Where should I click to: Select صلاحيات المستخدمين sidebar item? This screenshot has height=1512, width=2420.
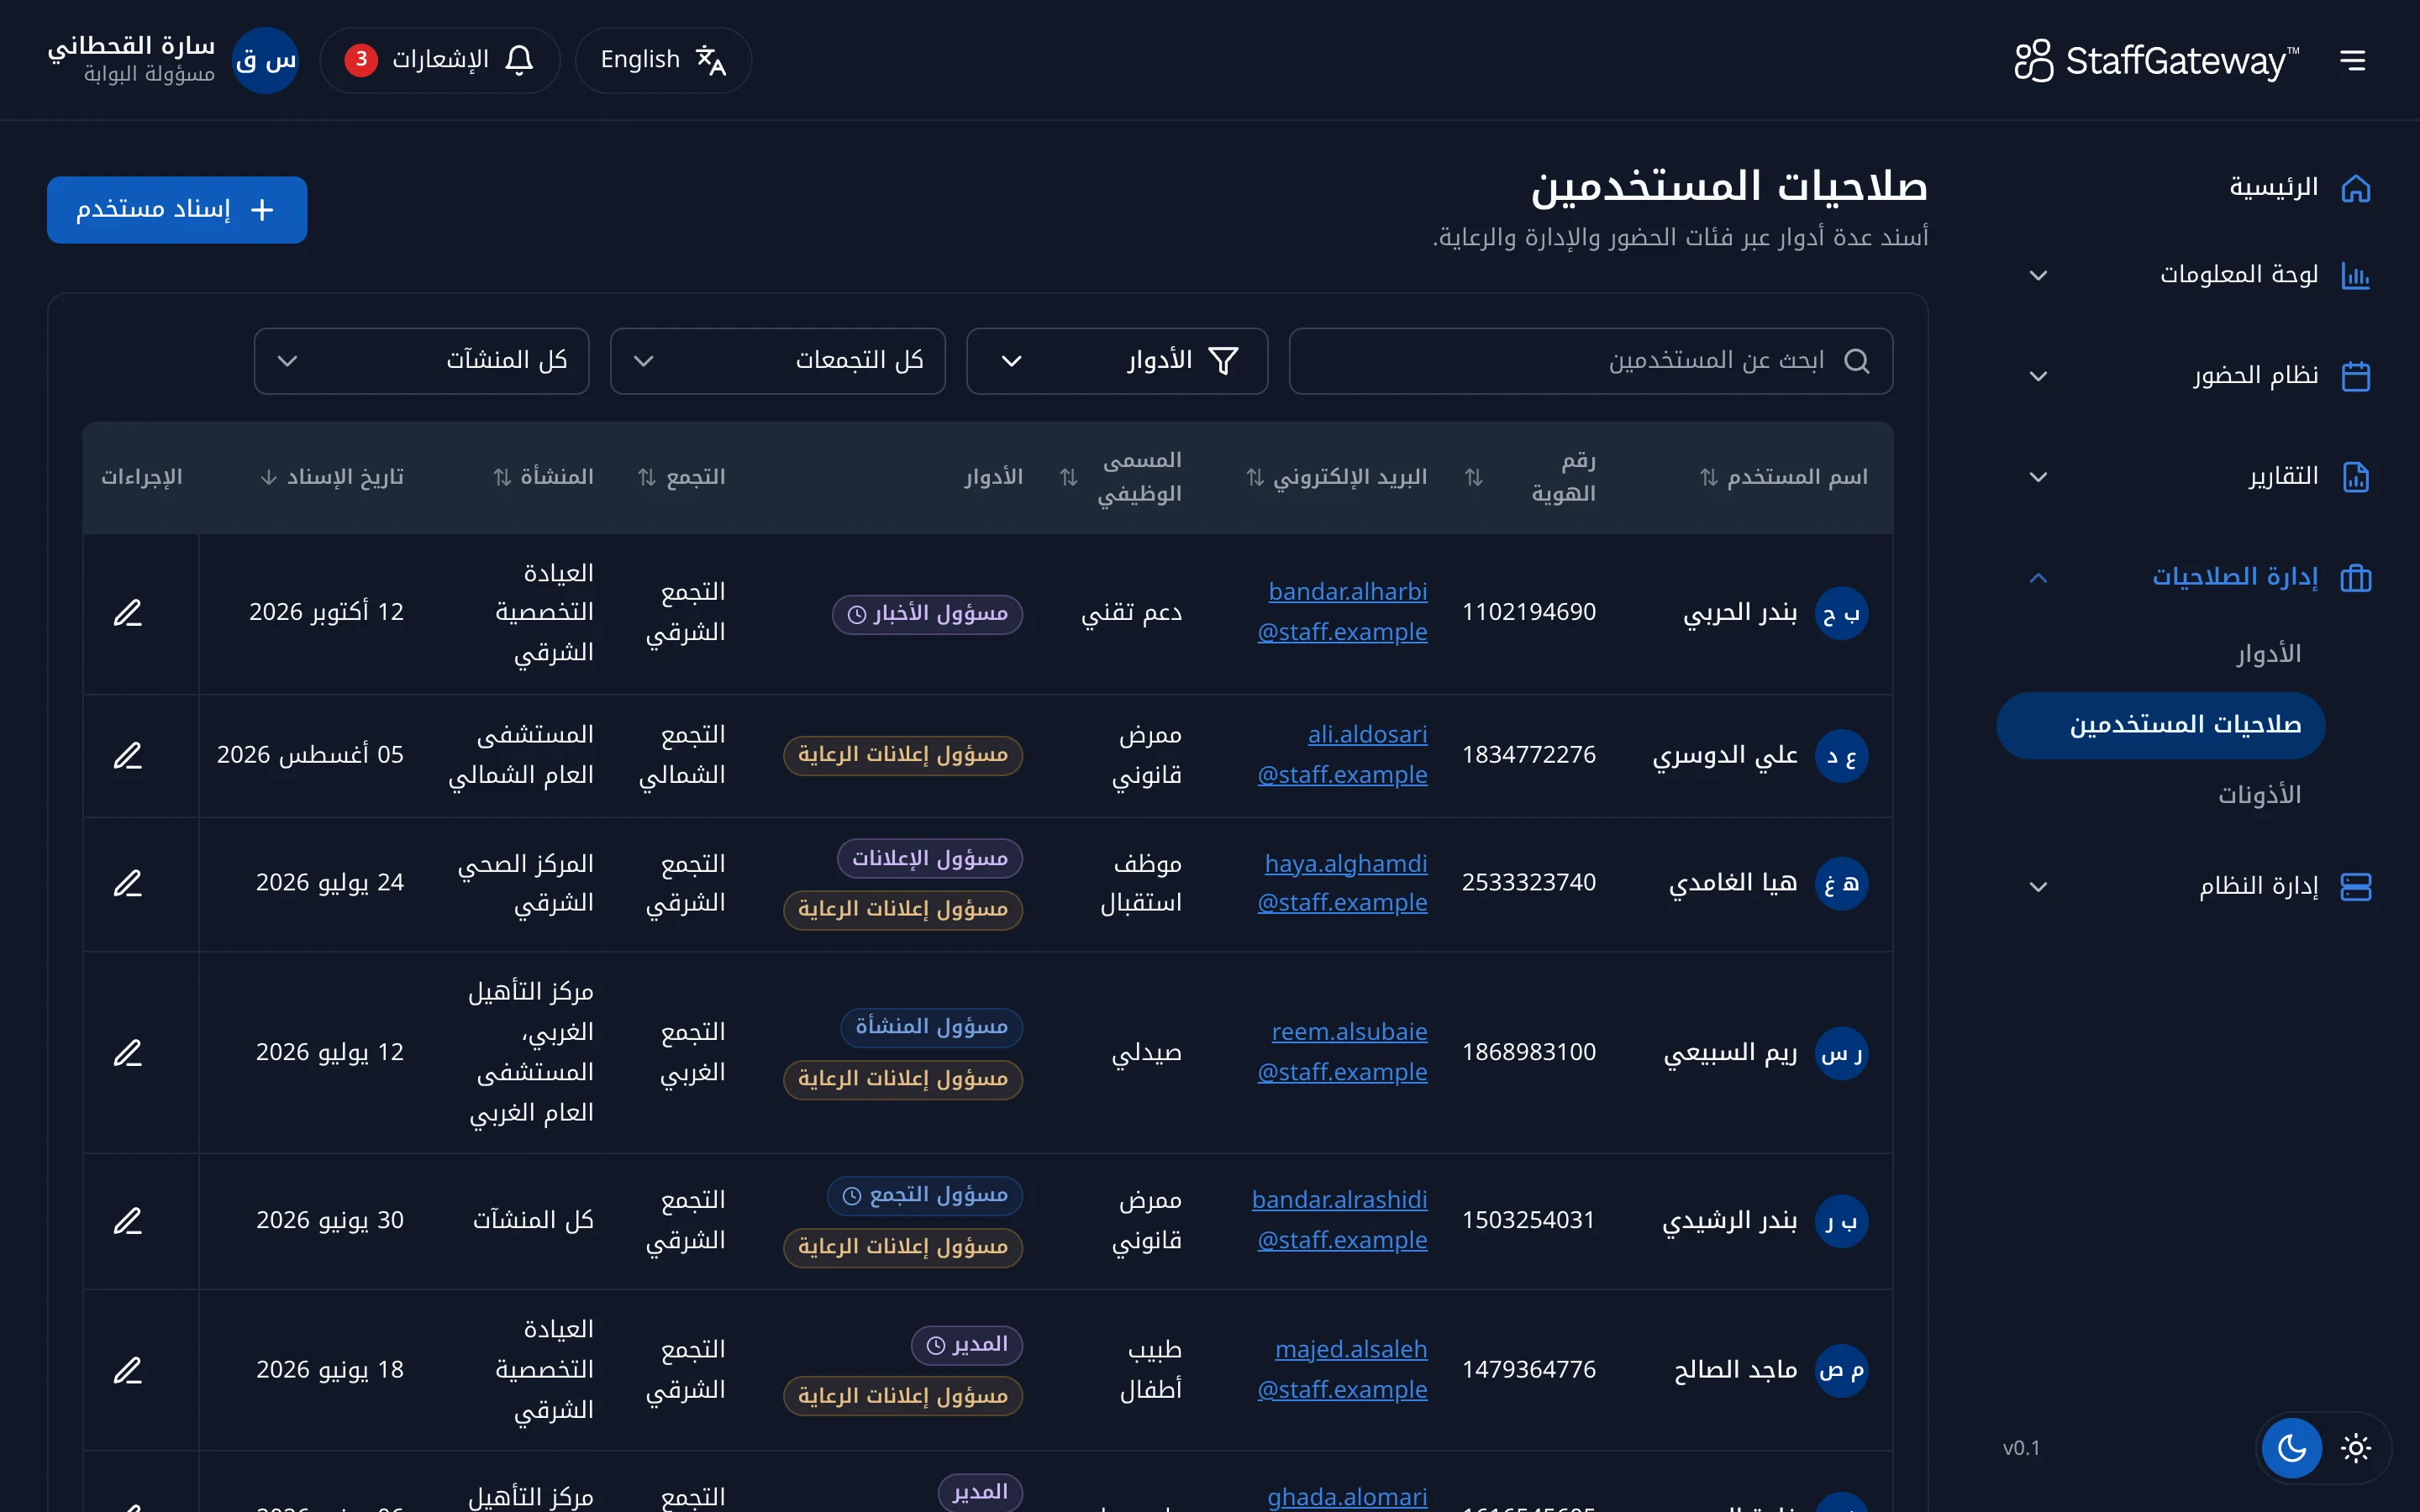[x=2161, y=725]
